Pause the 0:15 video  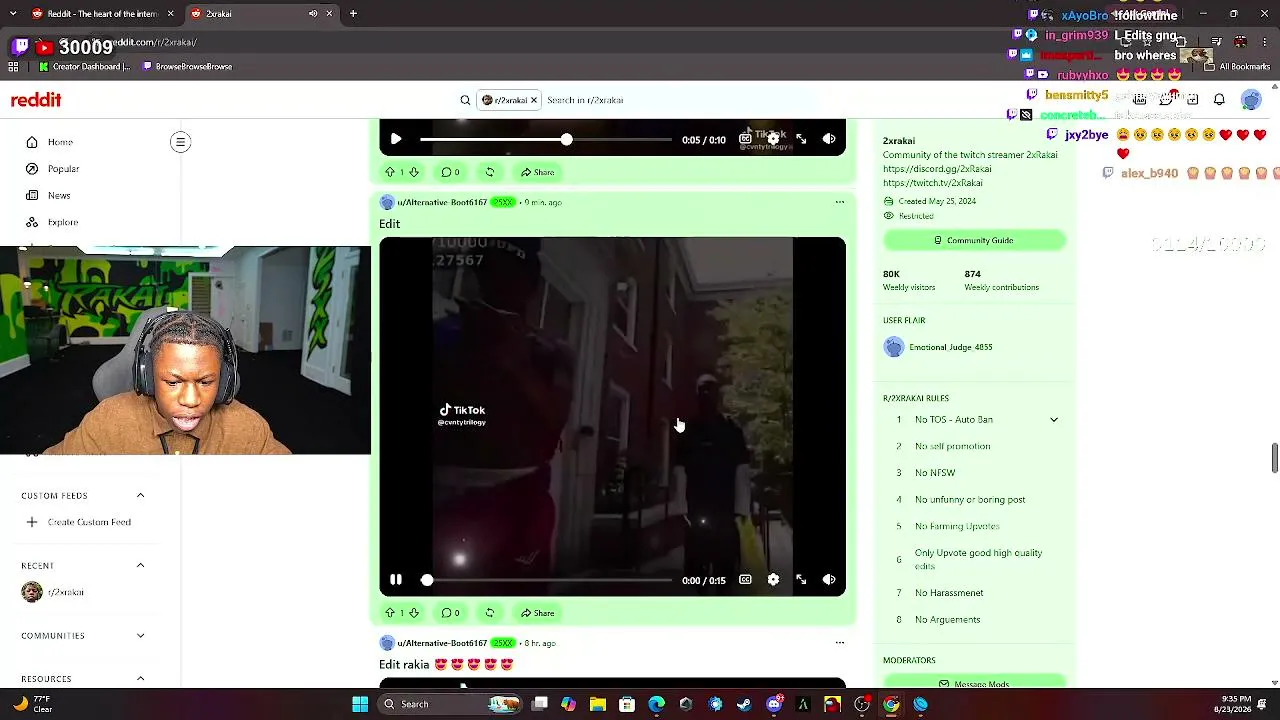(x=396, y=580)
